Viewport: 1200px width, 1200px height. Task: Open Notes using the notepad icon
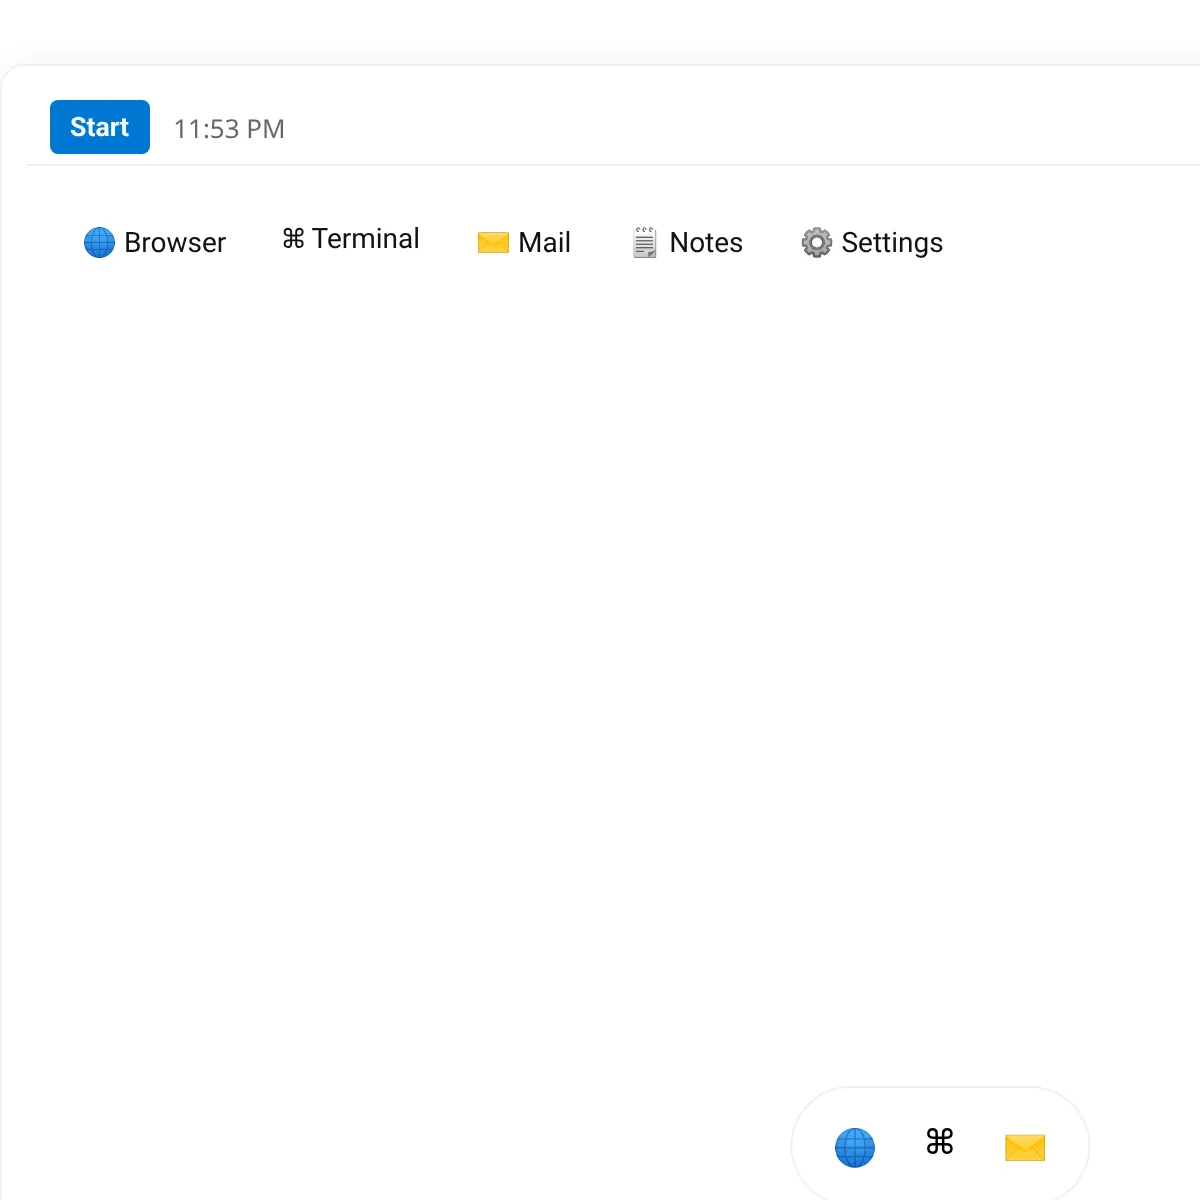tap(645, 242)
